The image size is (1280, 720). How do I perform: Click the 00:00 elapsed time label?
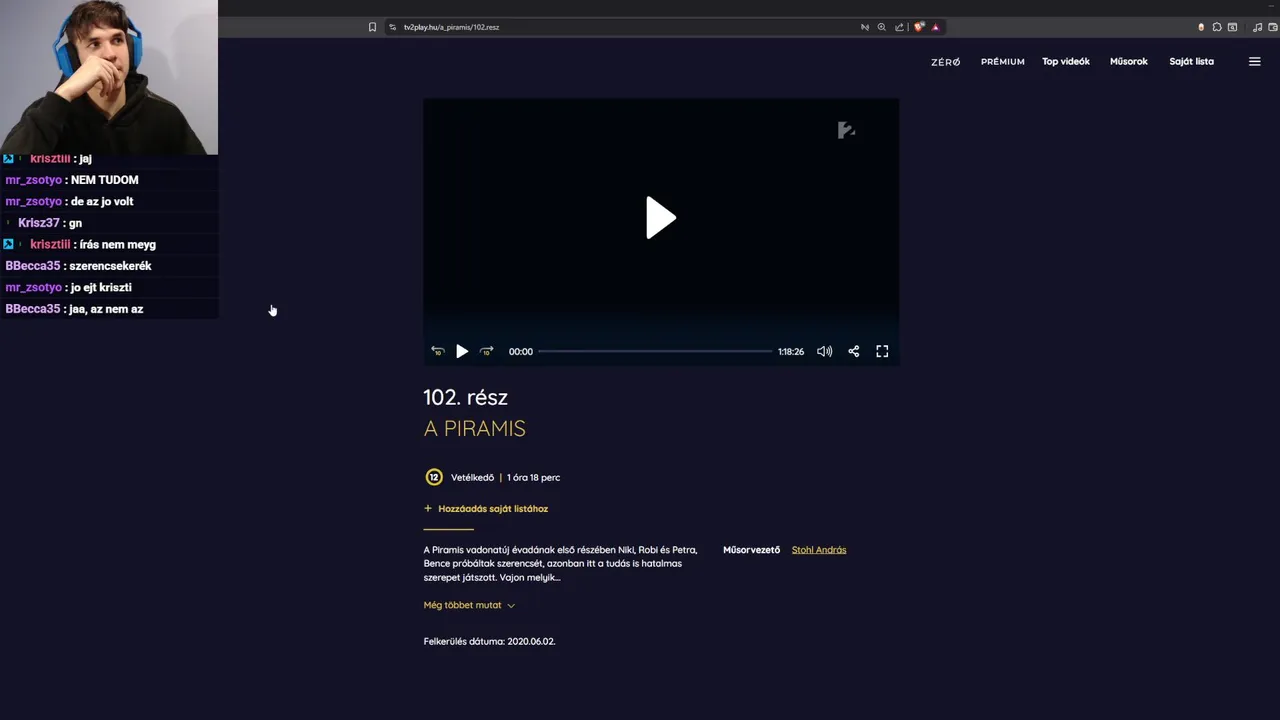pos(520,351)
